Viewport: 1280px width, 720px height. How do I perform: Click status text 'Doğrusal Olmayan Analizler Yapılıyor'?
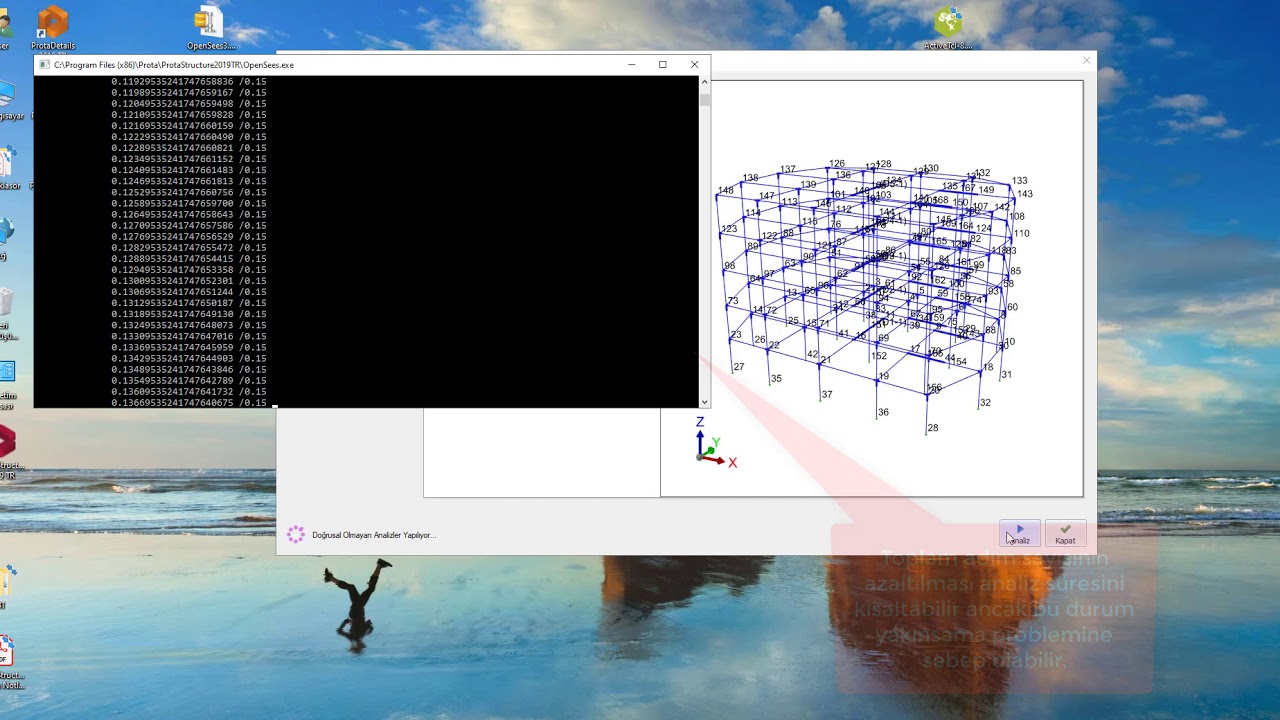(x=374, y=535)
